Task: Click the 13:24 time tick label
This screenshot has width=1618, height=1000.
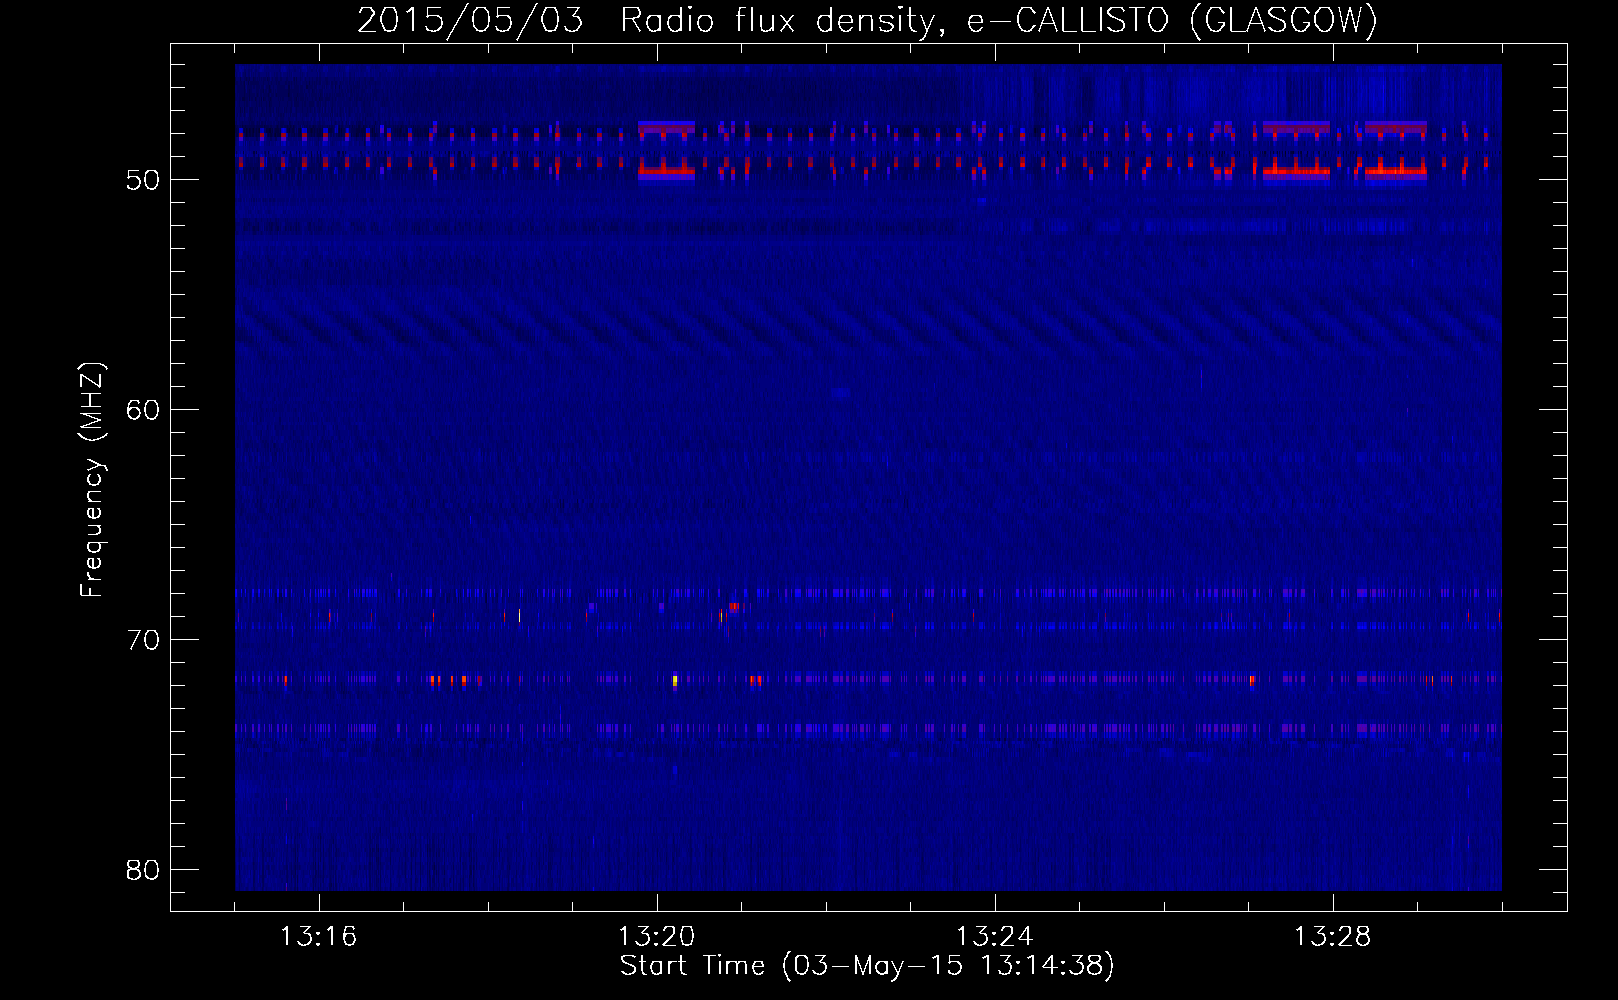Action: coord(994,937)
